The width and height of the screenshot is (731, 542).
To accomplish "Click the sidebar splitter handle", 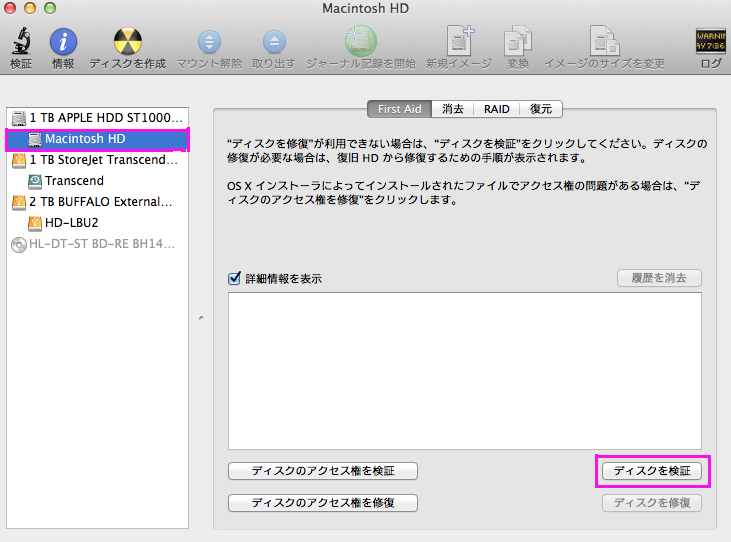I will pos(201,318).
